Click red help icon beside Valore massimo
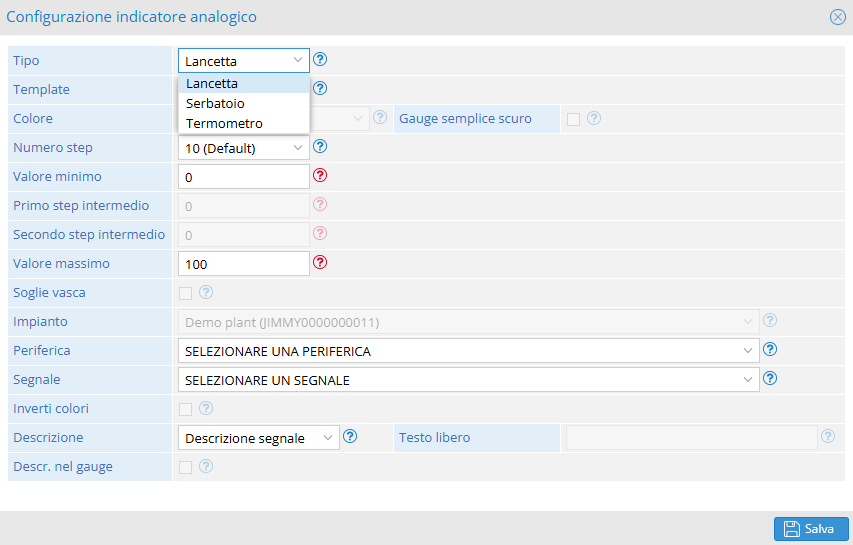This screenshot has height=545, width=853. pyautogui.click(x=320, y=262)
